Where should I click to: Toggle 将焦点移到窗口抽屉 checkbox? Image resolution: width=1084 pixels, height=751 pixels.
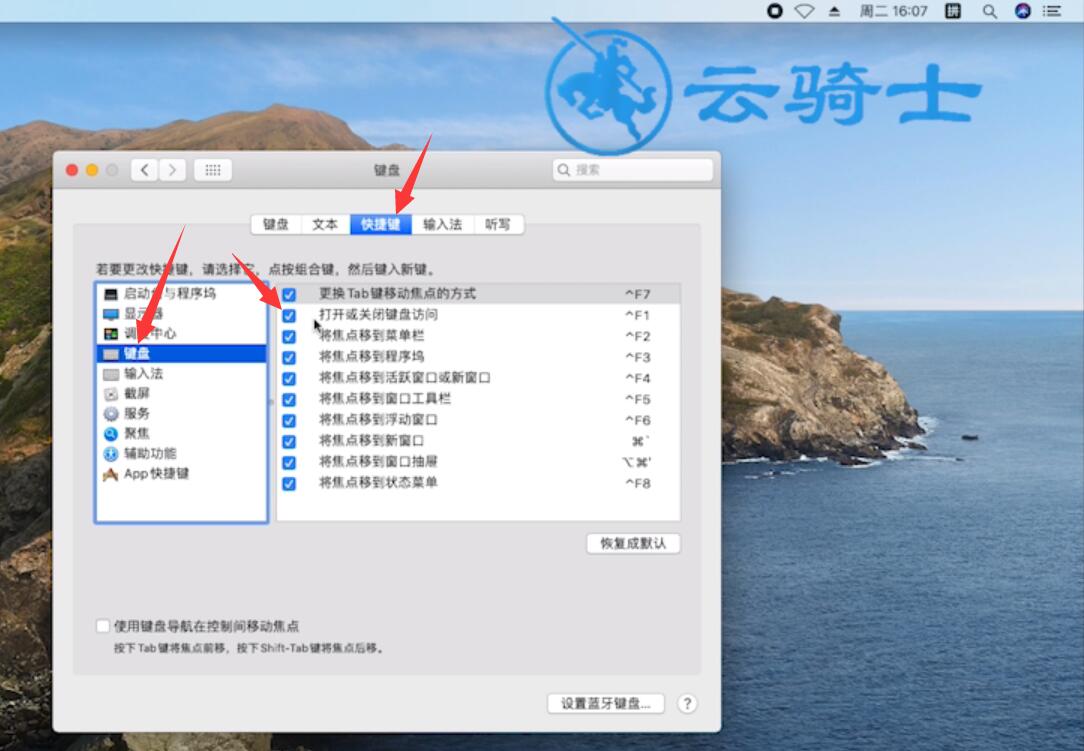289,463
